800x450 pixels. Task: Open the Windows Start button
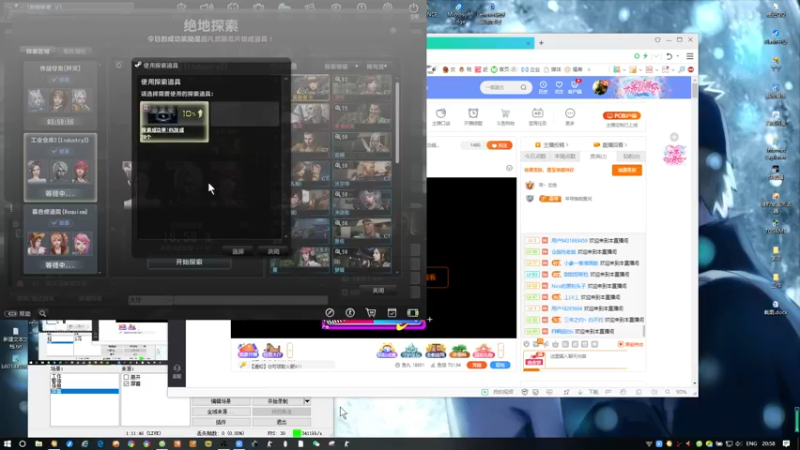click(7, 444)
